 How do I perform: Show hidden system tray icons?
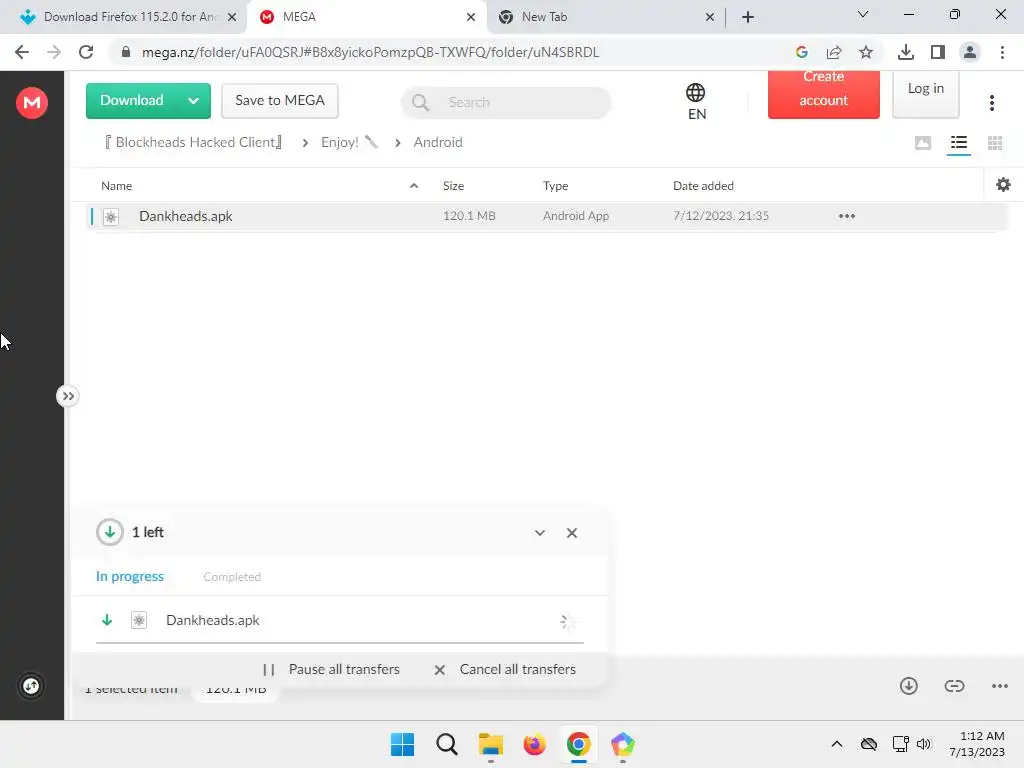tap(837, 744)
